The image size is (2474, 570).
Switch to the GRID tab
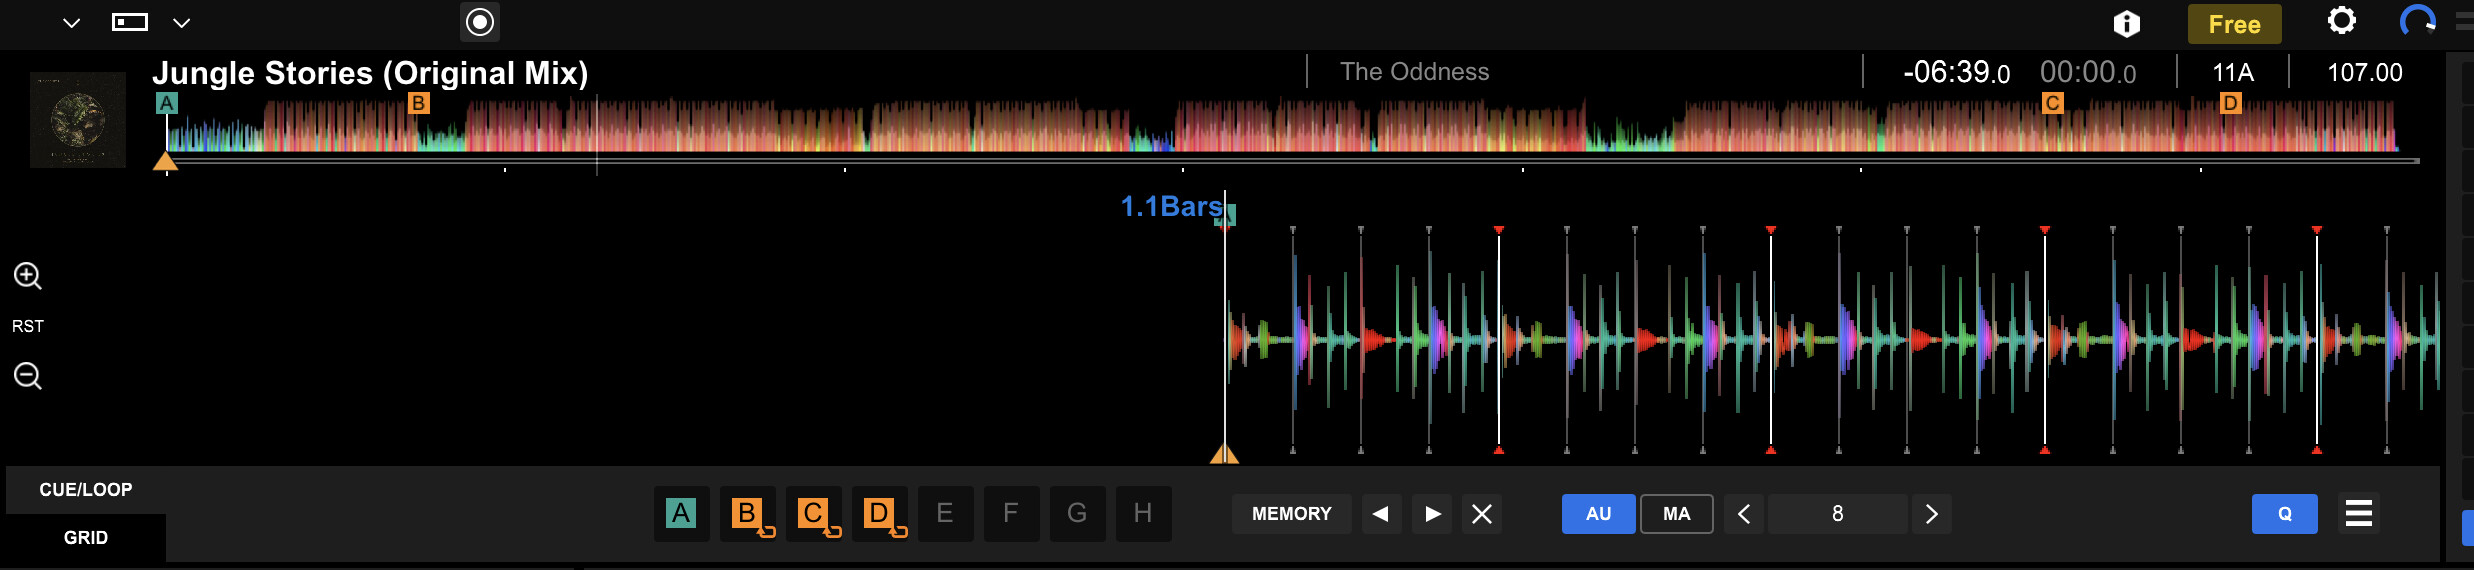coord(86,538)
